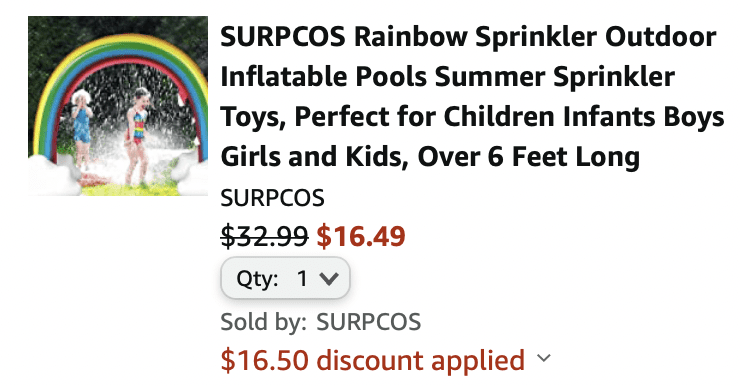Open the SURPCOS Rainbow Sprinkler product title link
This screenshot has height=386, width=740.
(472, 96)
